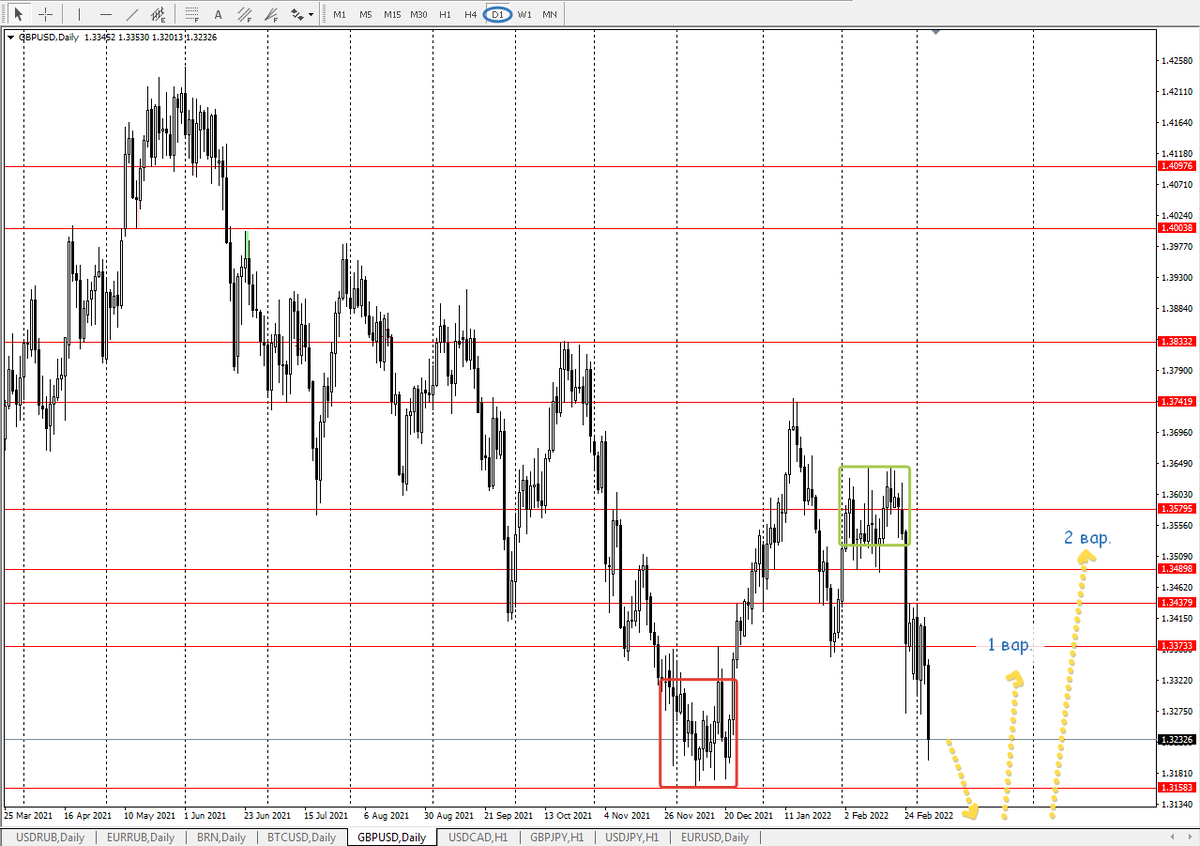The width and height of the screenshot is (1200, 846).
Task: Open the arrows tool dropdown arrow
Action: tap(311, 14)
